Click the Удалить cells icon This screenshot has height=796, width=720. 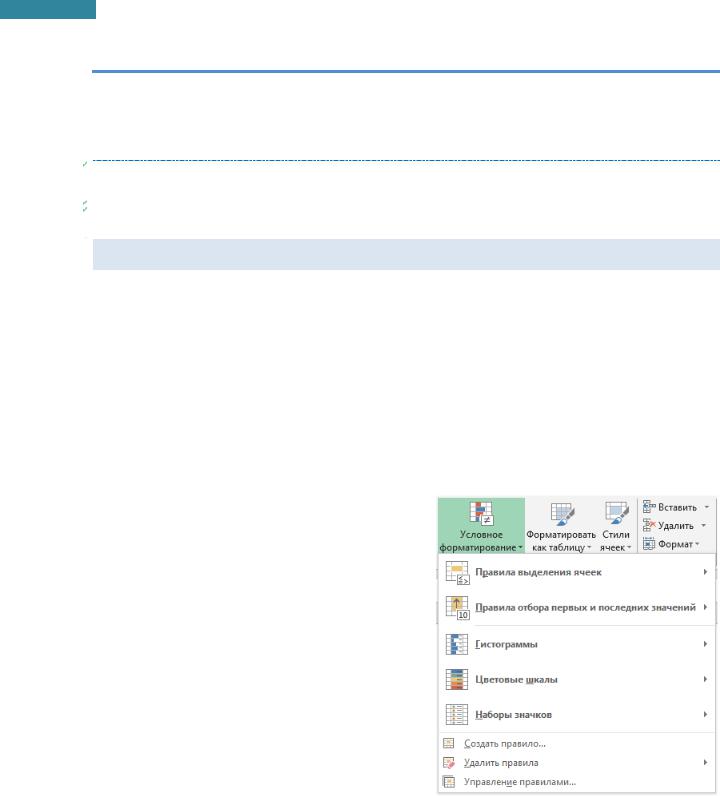coord(649,525)
